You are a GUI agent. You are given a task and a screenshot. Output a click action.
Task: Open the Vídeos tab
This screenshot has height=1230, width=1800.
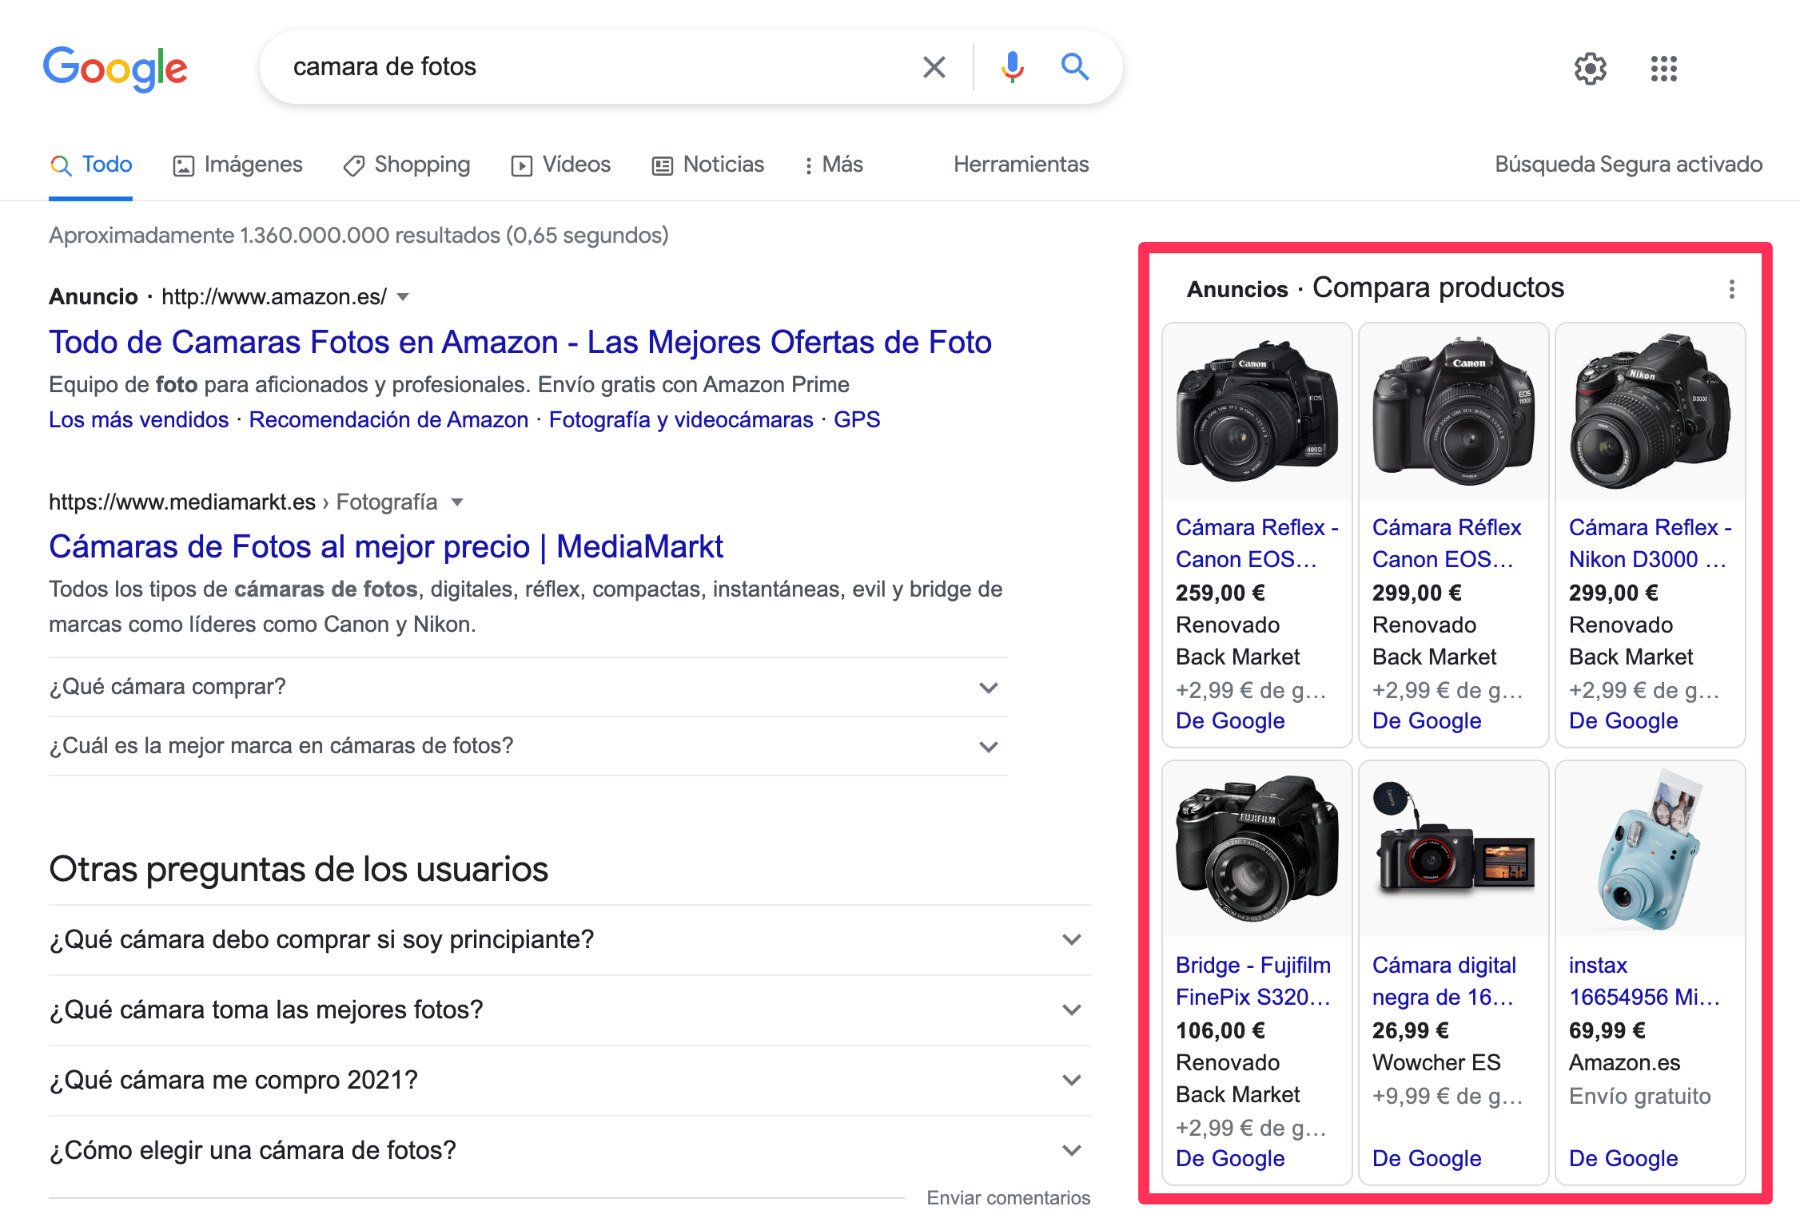click(x=561, y=165)
